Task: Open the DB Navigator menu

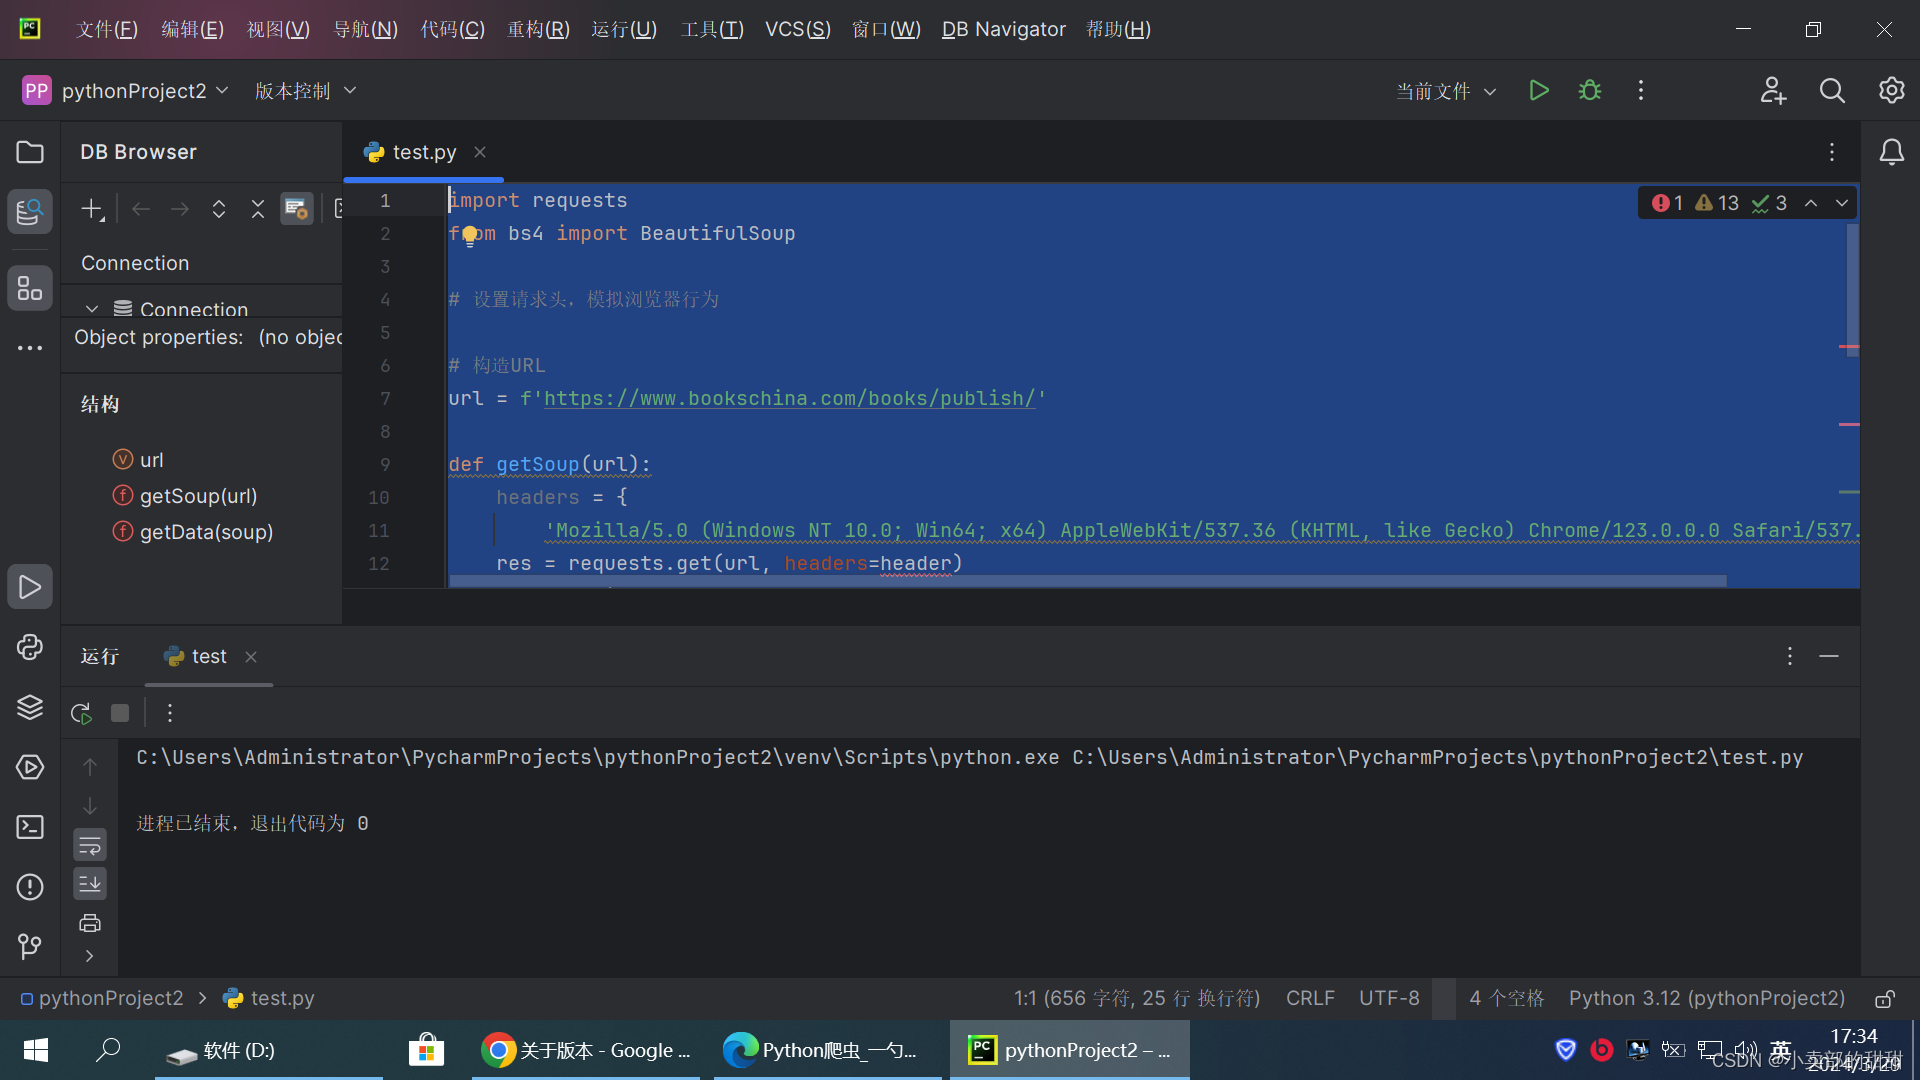Action: [1003, 29]
